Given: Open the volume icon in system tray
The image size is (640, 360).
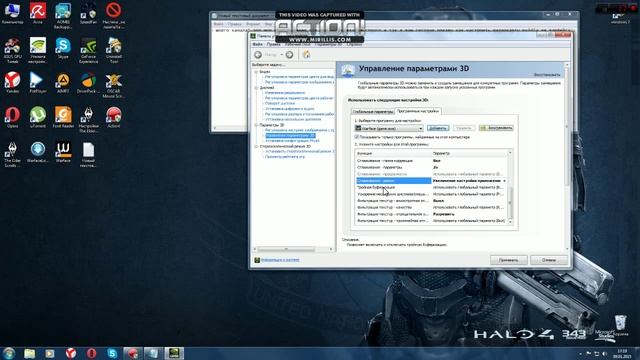Looking at the screenshot, I should pyautogui.click(x=604, y=353).
